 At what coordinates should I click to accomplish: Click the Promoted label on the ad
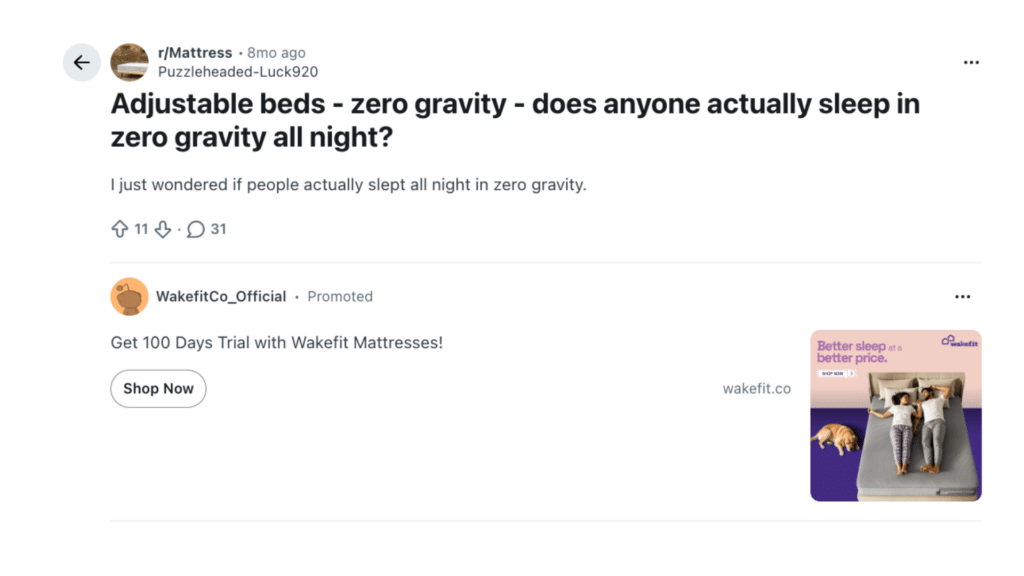click(x=340, y=296)
